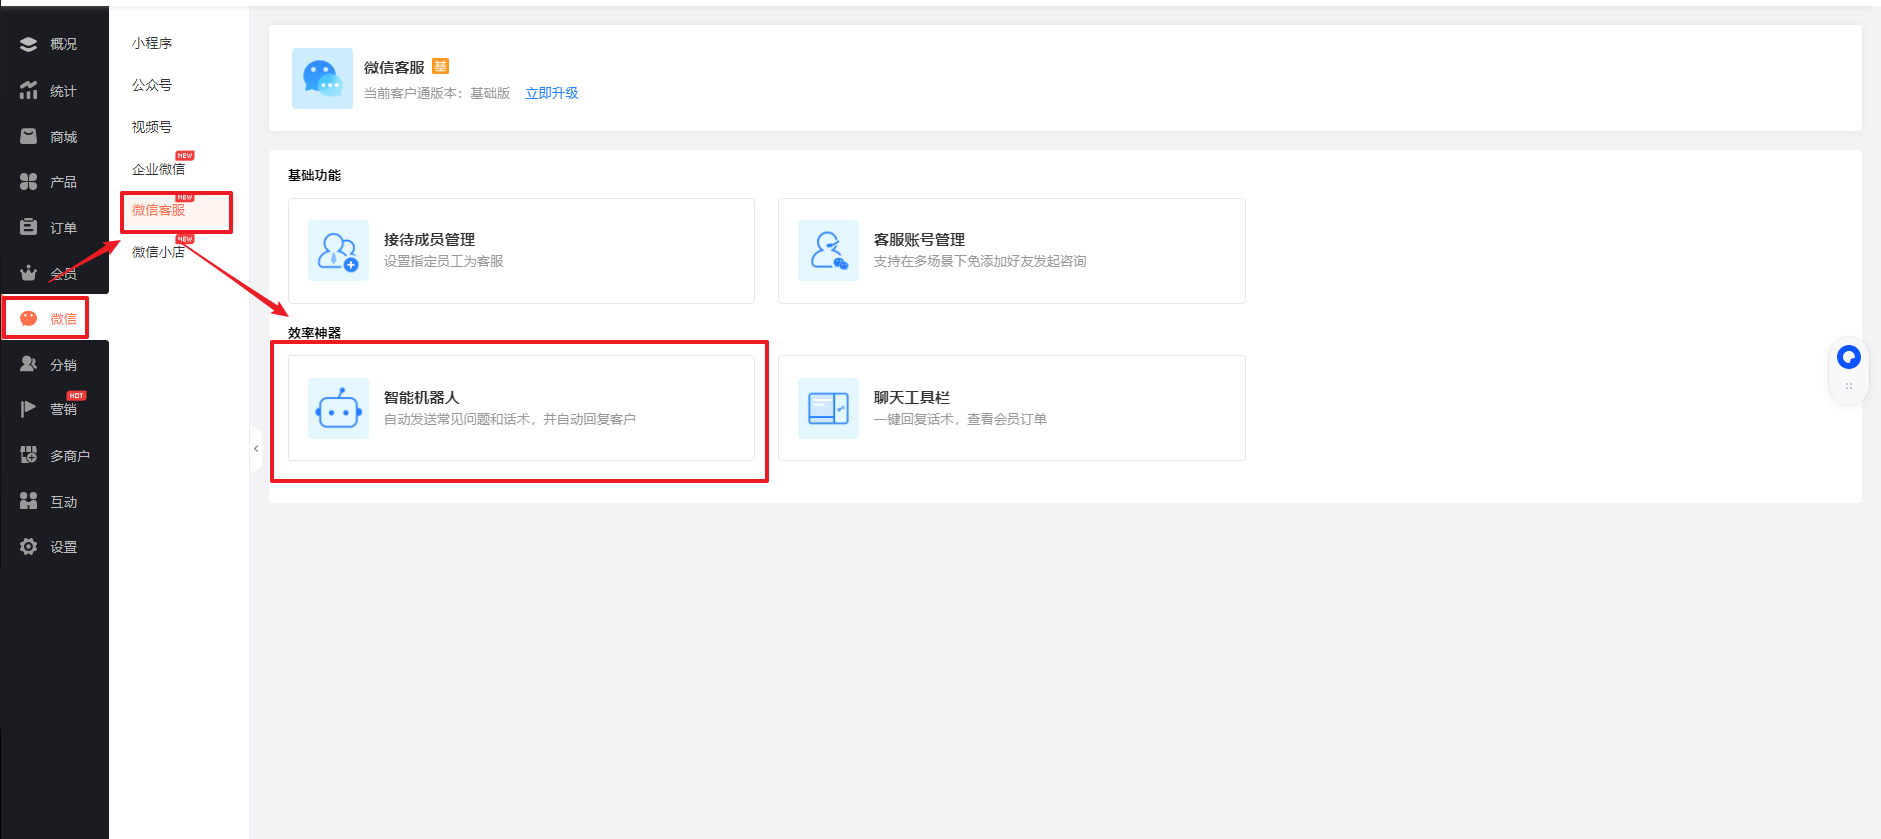The height and width of the screenshot is (839, 1881).
Task: Open the floating blue chat support icon
Action: pos(1848,357)
